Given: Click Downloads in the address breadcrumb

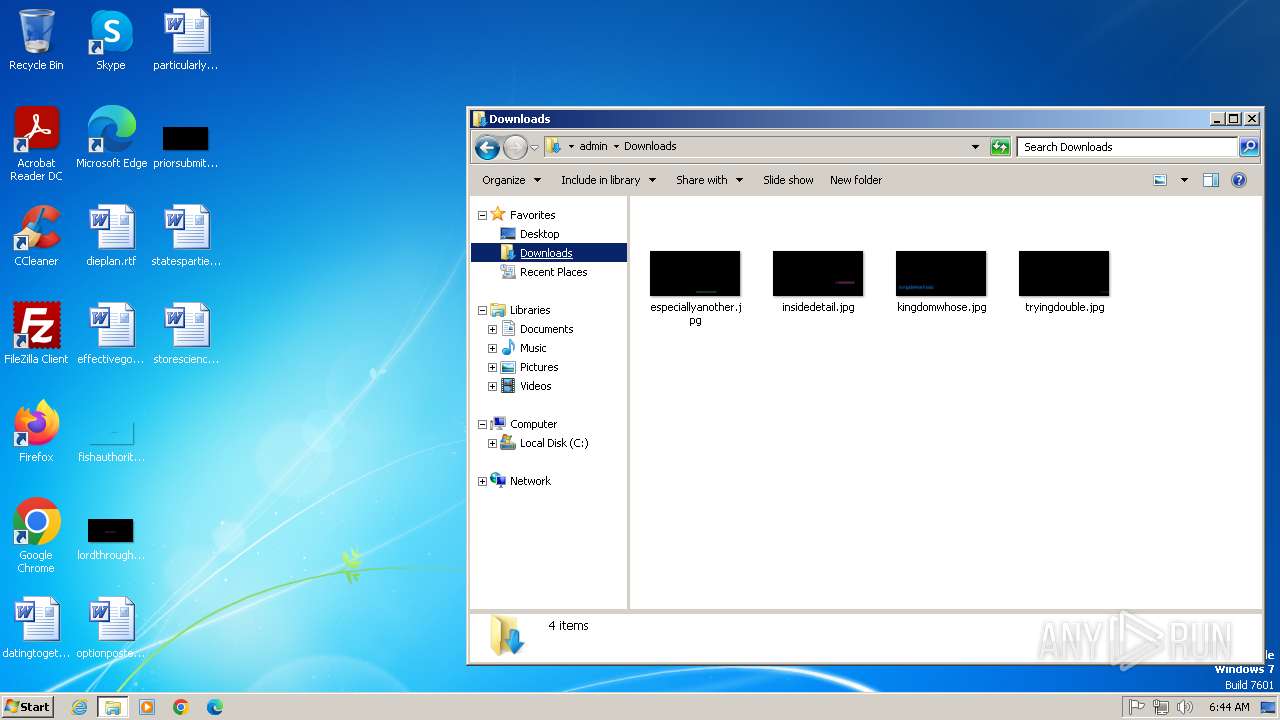Looking at the screenshot, I should coord(650,146).
